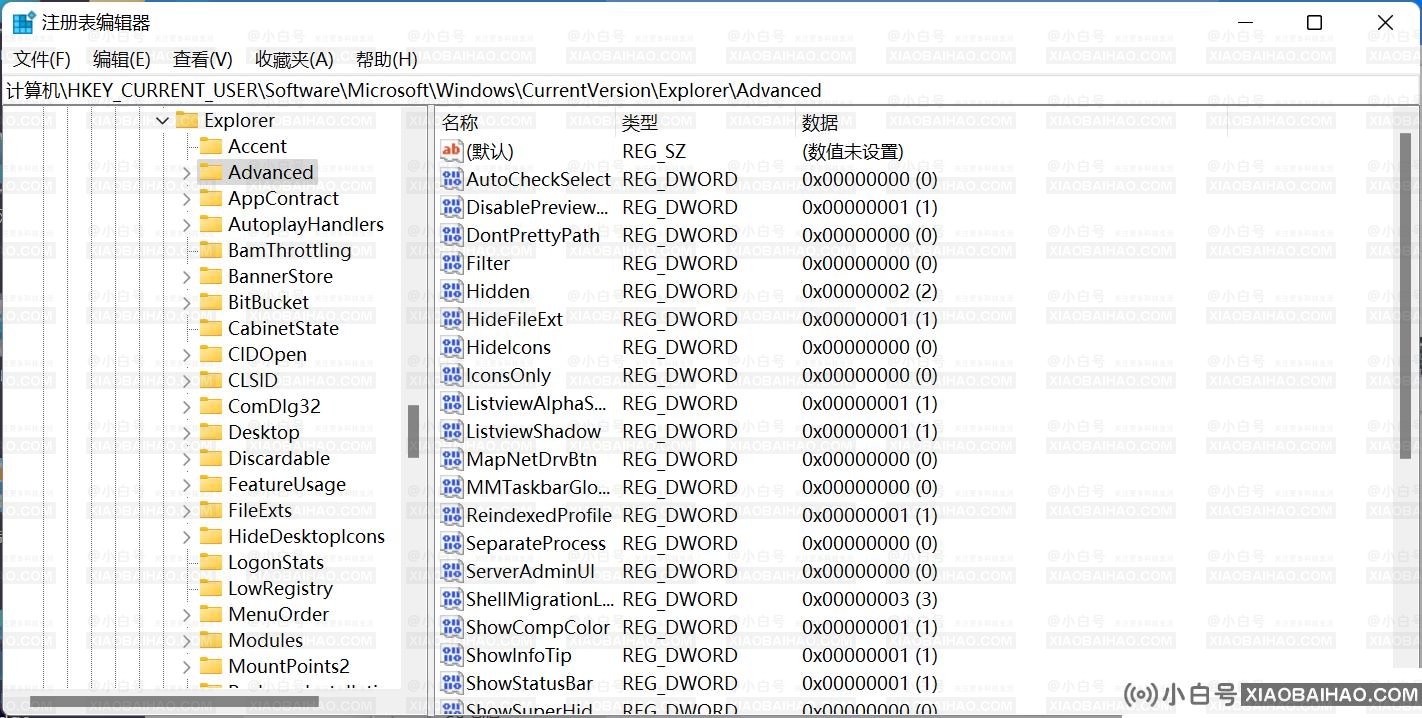The height and width of the screenshot is (718, 1422).
Task: Open the 收藏夹(A) menu
Action: 294,59
